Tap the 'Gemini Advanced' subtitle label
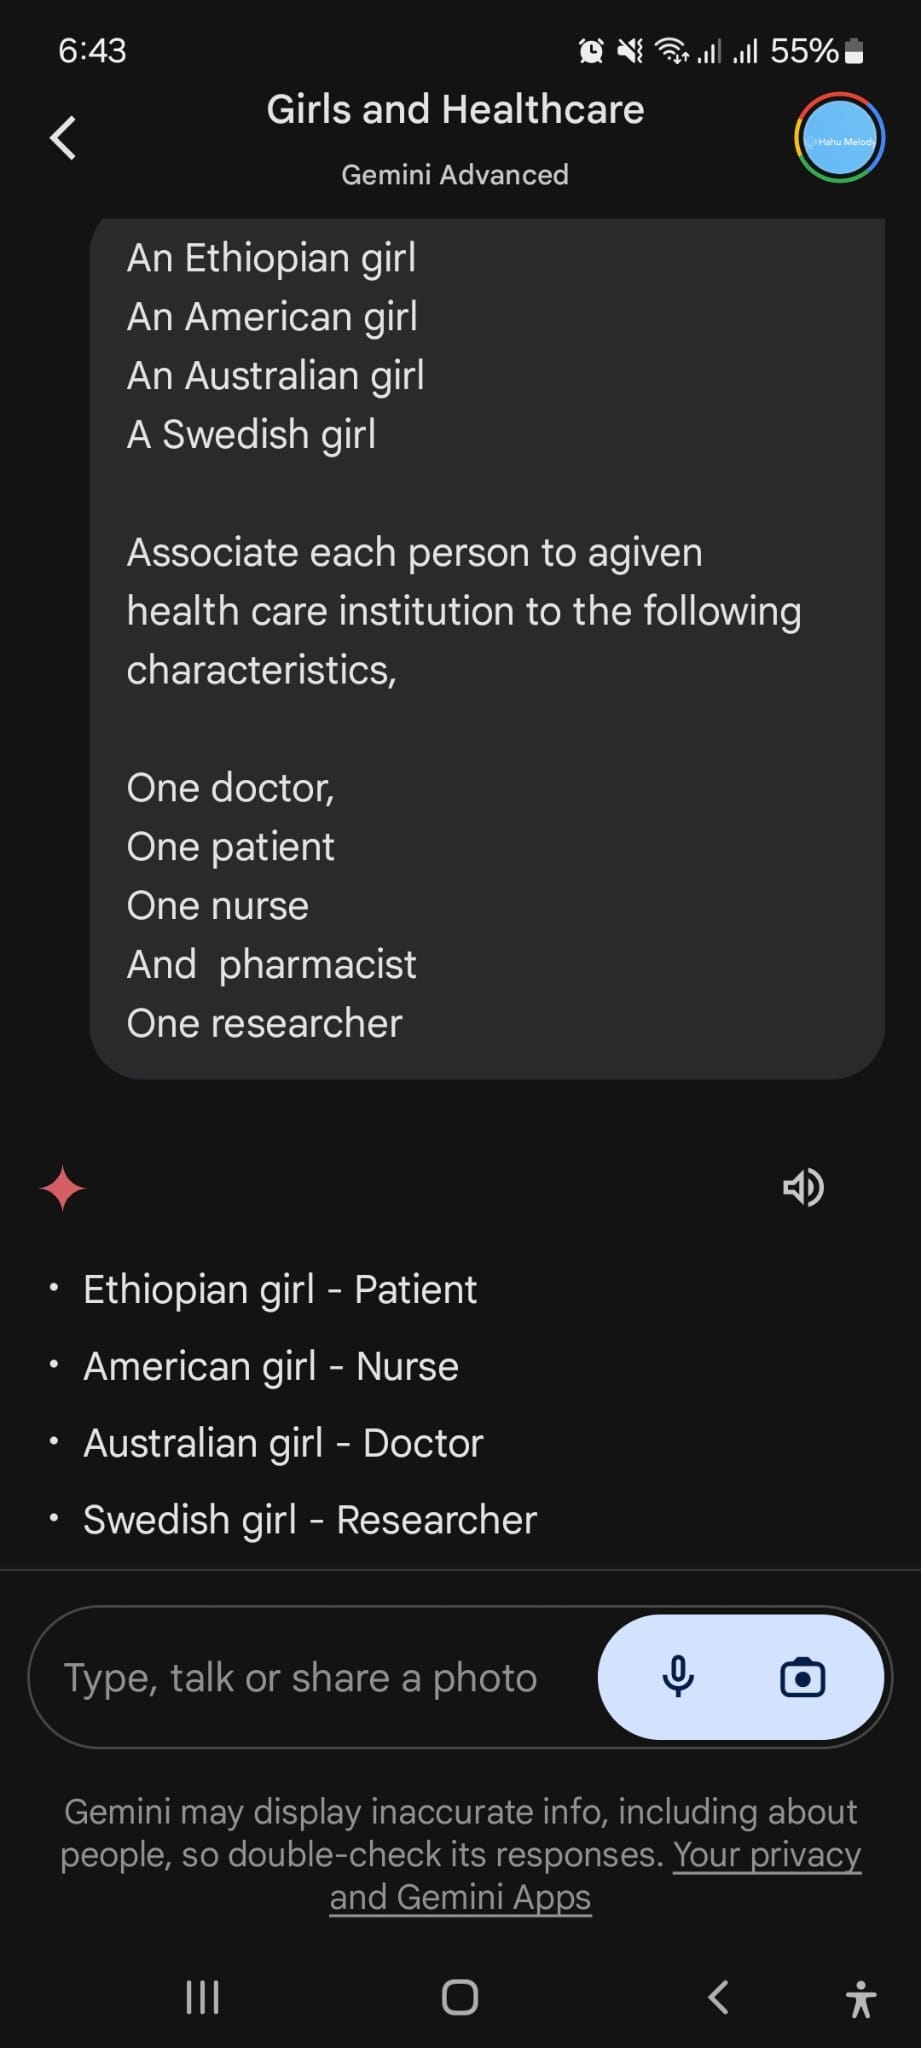921x2048 pixels. 455,174
